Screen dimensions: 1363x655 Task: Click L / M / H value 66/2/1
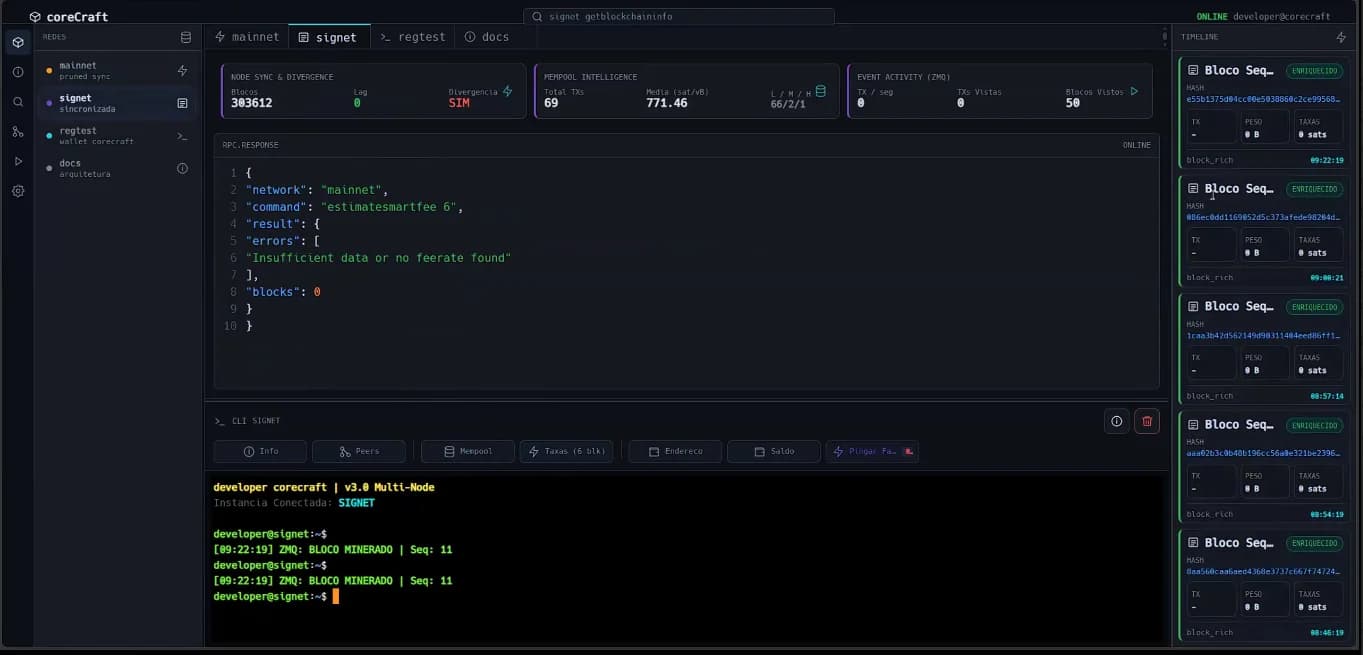coord(790,104)
